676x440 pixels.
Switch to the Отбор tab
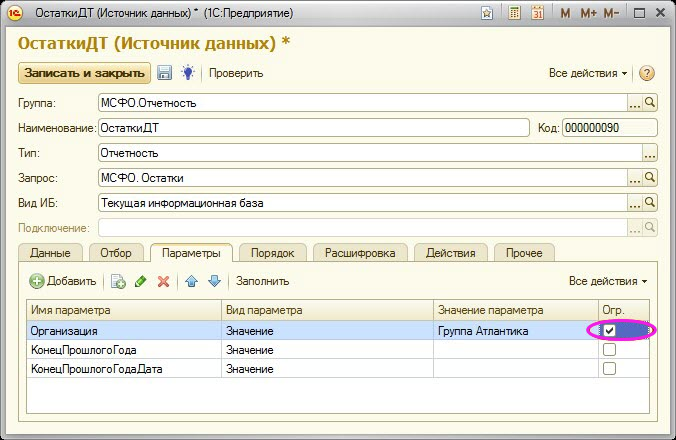[116, 253]
